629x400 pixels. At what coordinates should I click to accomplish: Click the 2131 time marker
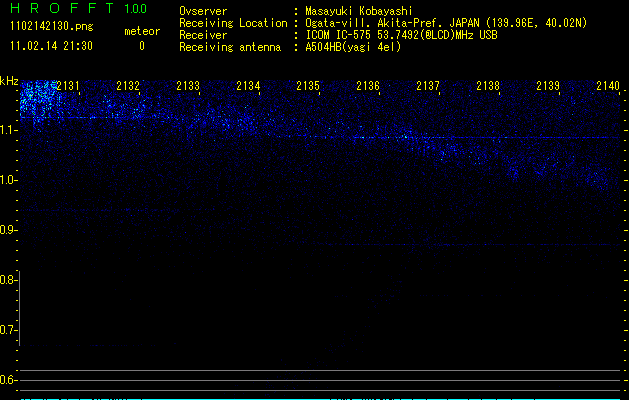point(68,86)
